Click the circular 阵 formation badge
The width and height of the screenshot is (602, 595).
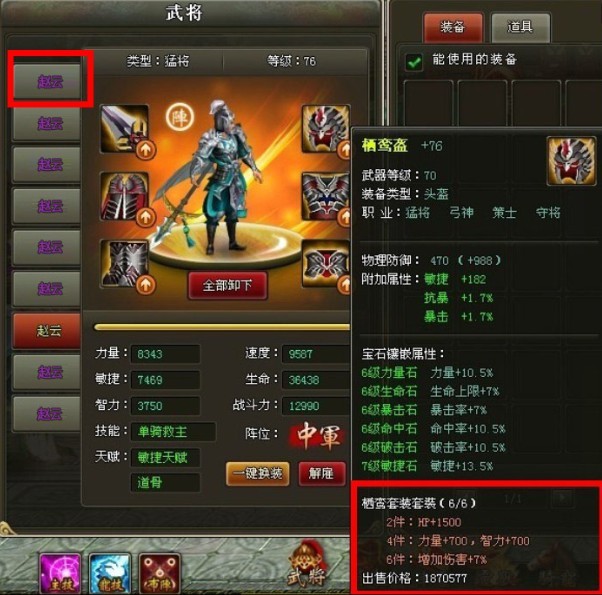click(180, 117)
